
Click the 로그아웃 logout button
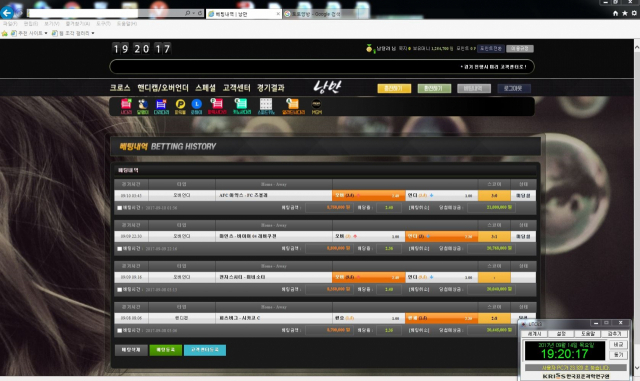(x=514, y=88)
